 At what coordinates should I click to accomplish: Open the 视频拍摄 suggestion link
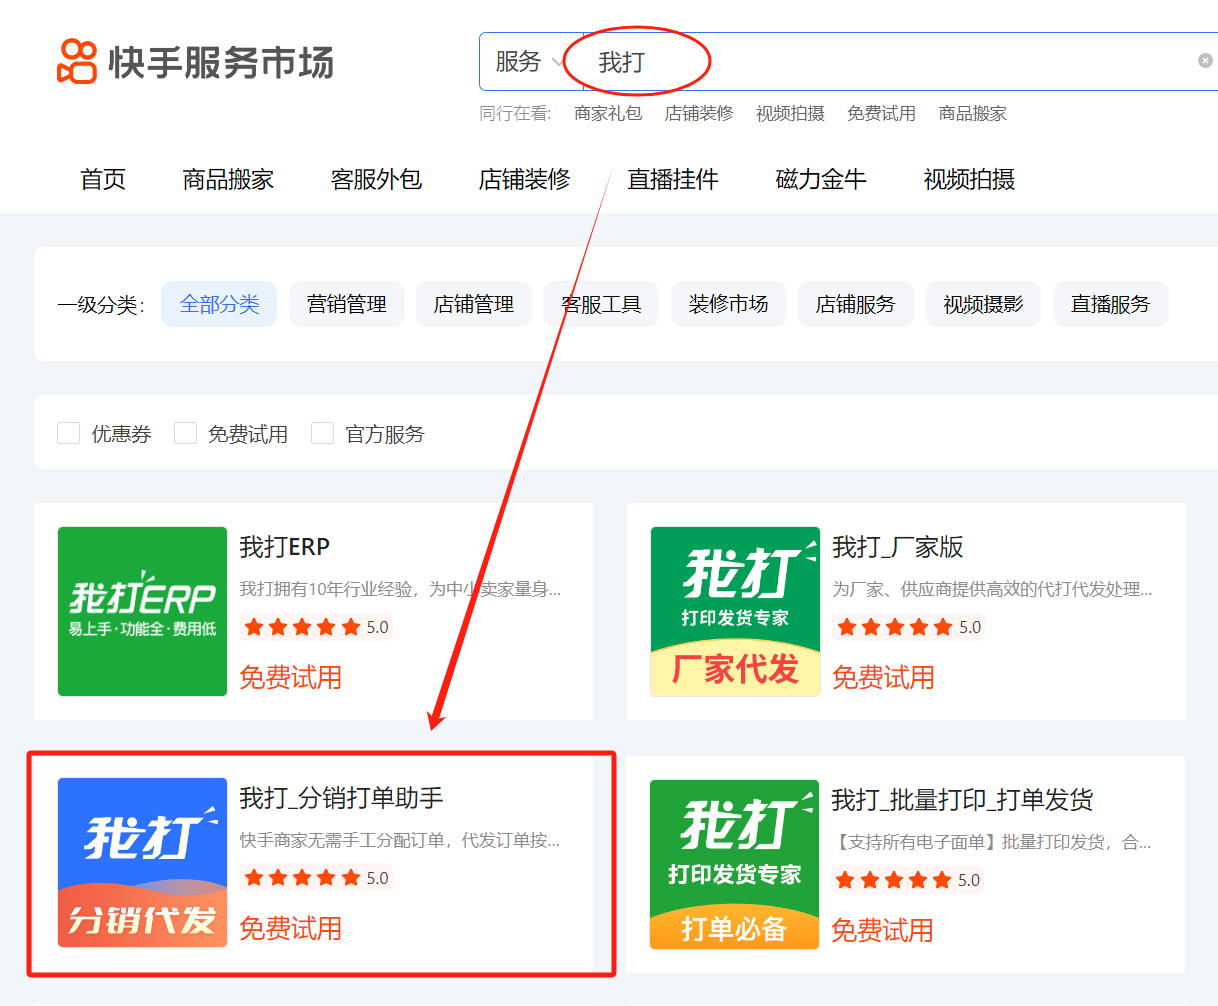792,113
